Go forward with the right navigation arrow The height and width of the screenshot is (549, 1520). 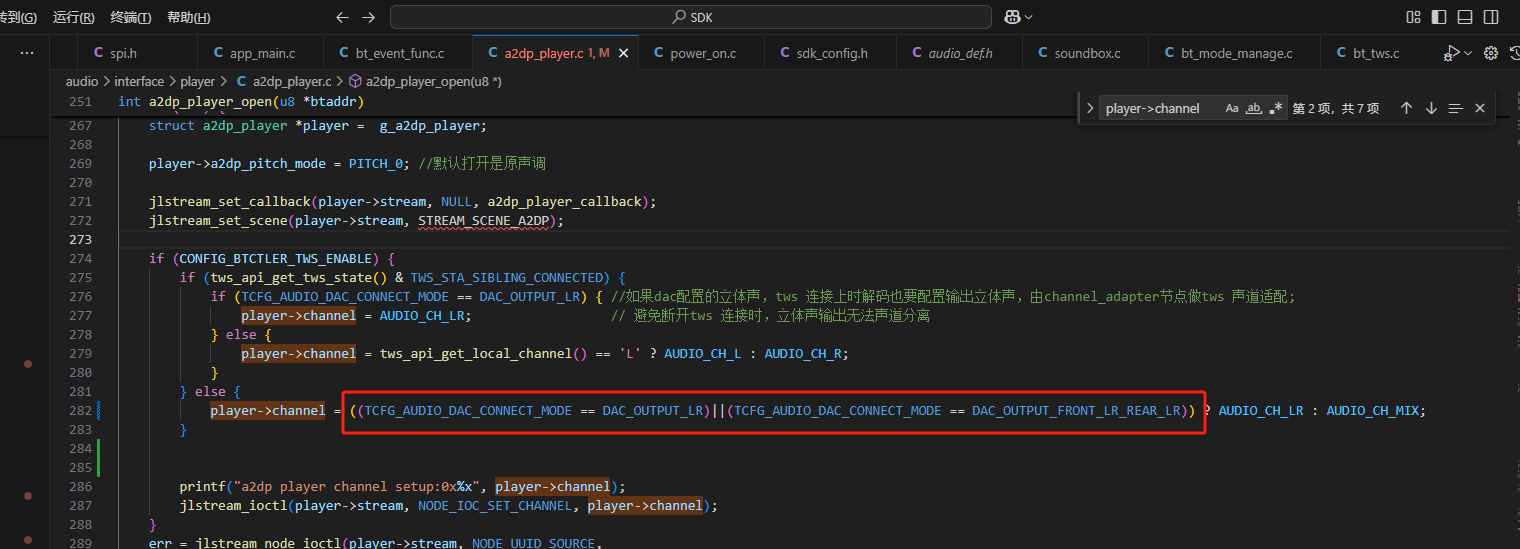point(369,17)
